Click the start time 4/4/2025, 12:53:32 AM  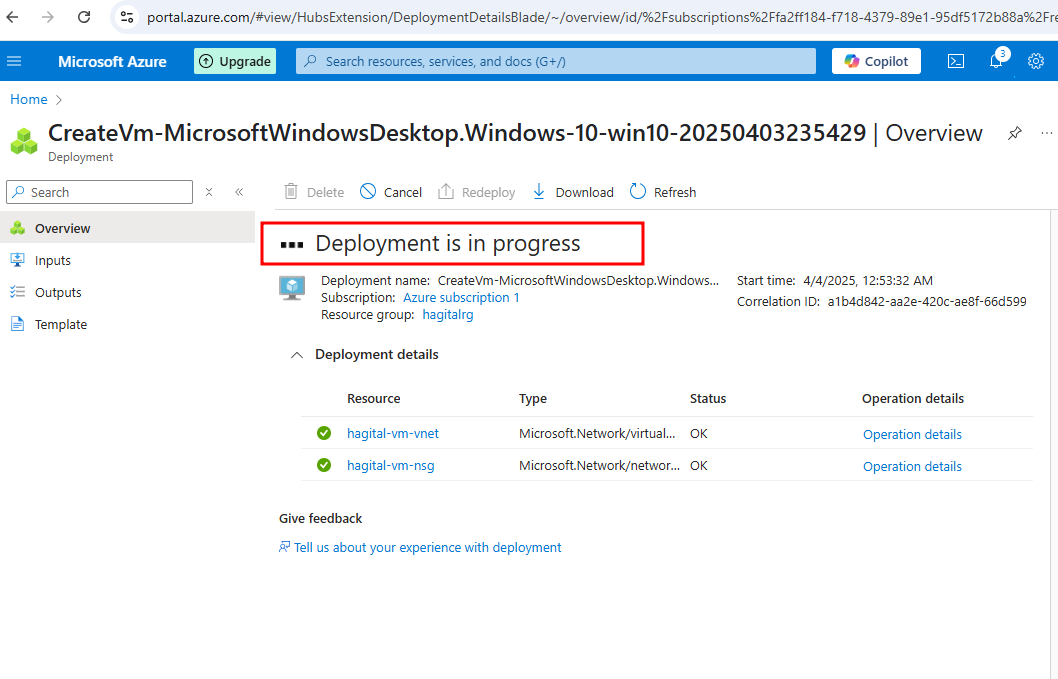868,281
